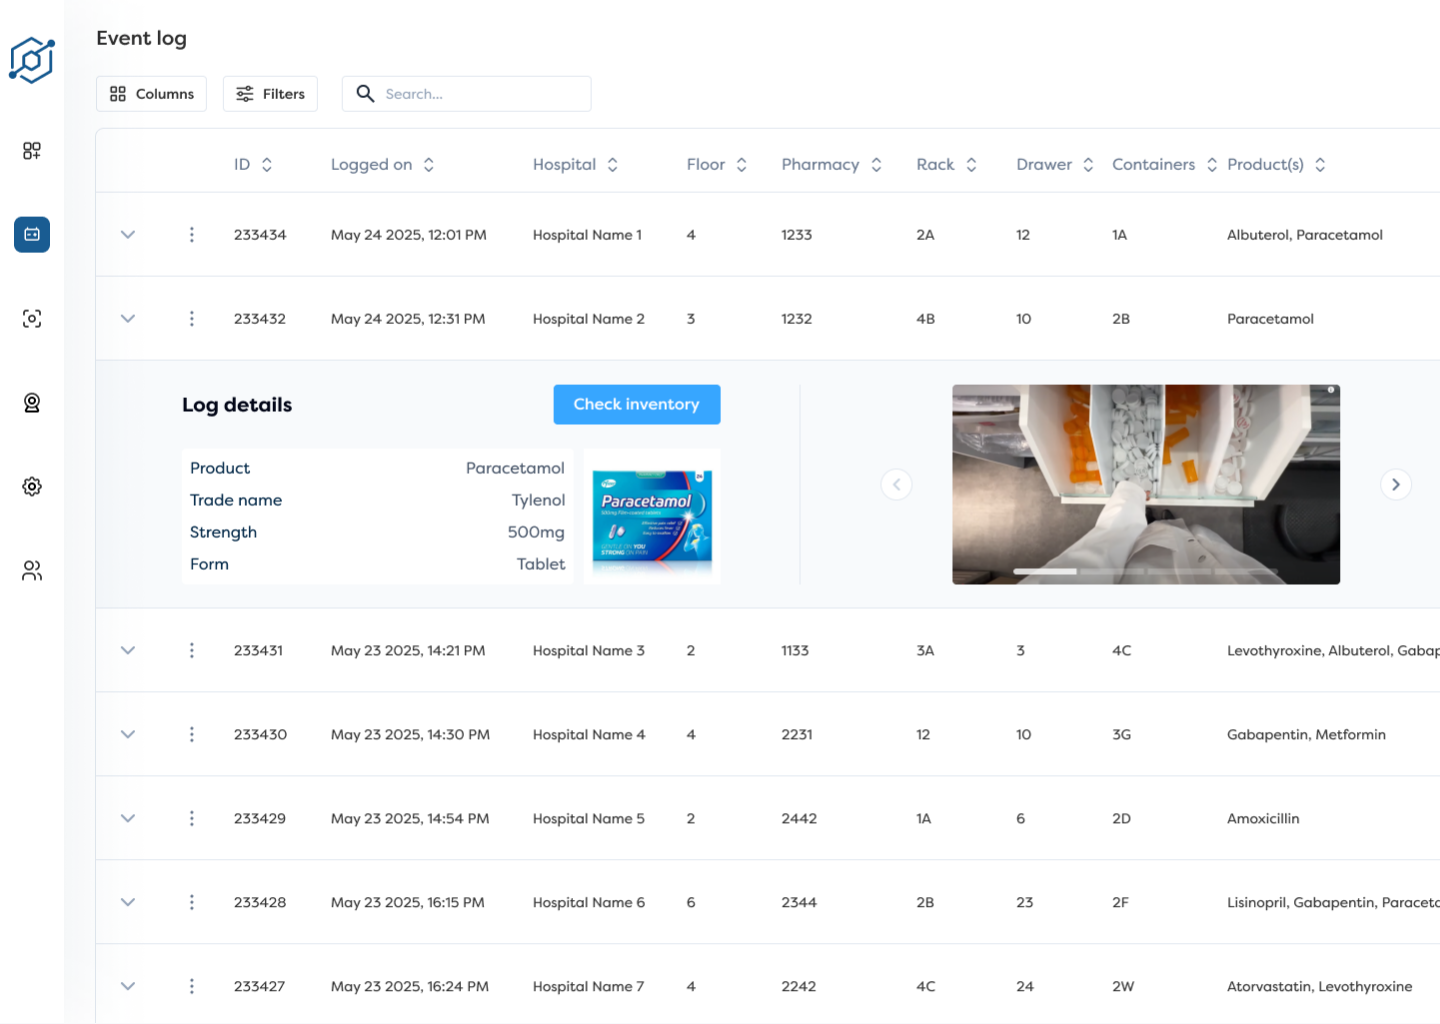Toggle sorting on the Pharmacy column
Viewport: 1440px width, 1024px height.
[x=877, y=164]
